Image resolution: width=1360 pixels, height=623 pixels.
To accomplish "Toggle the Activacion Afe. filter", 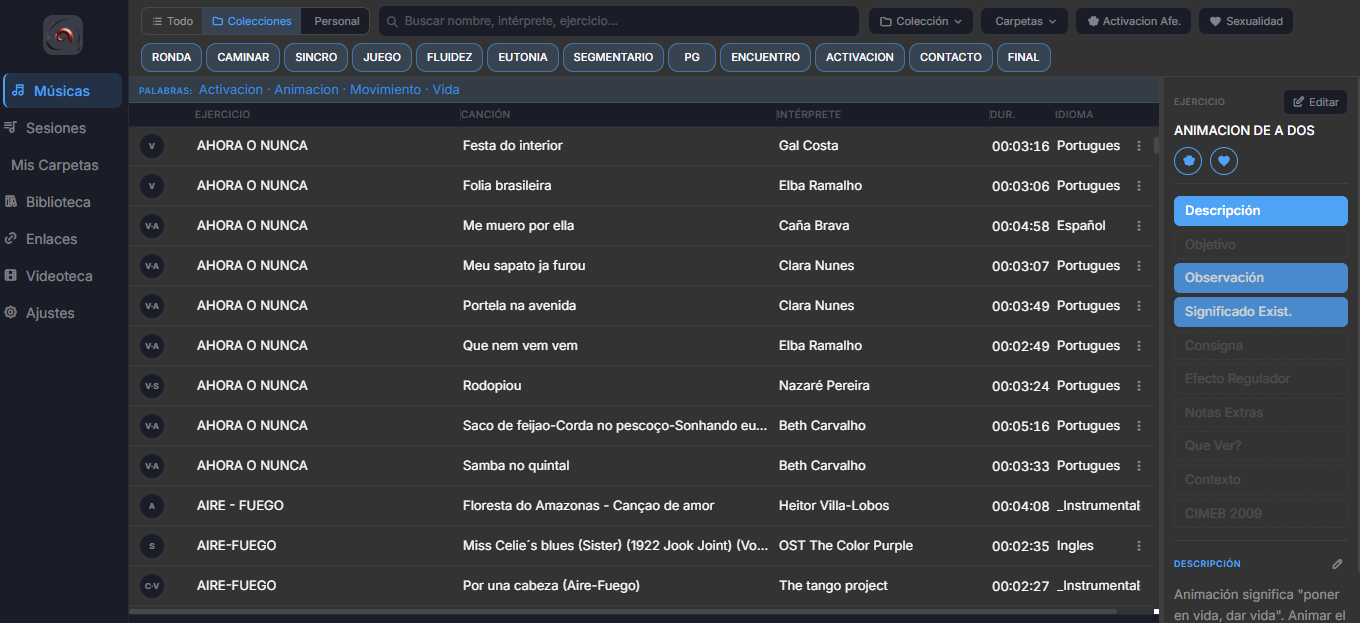I will coord(1135,21).
